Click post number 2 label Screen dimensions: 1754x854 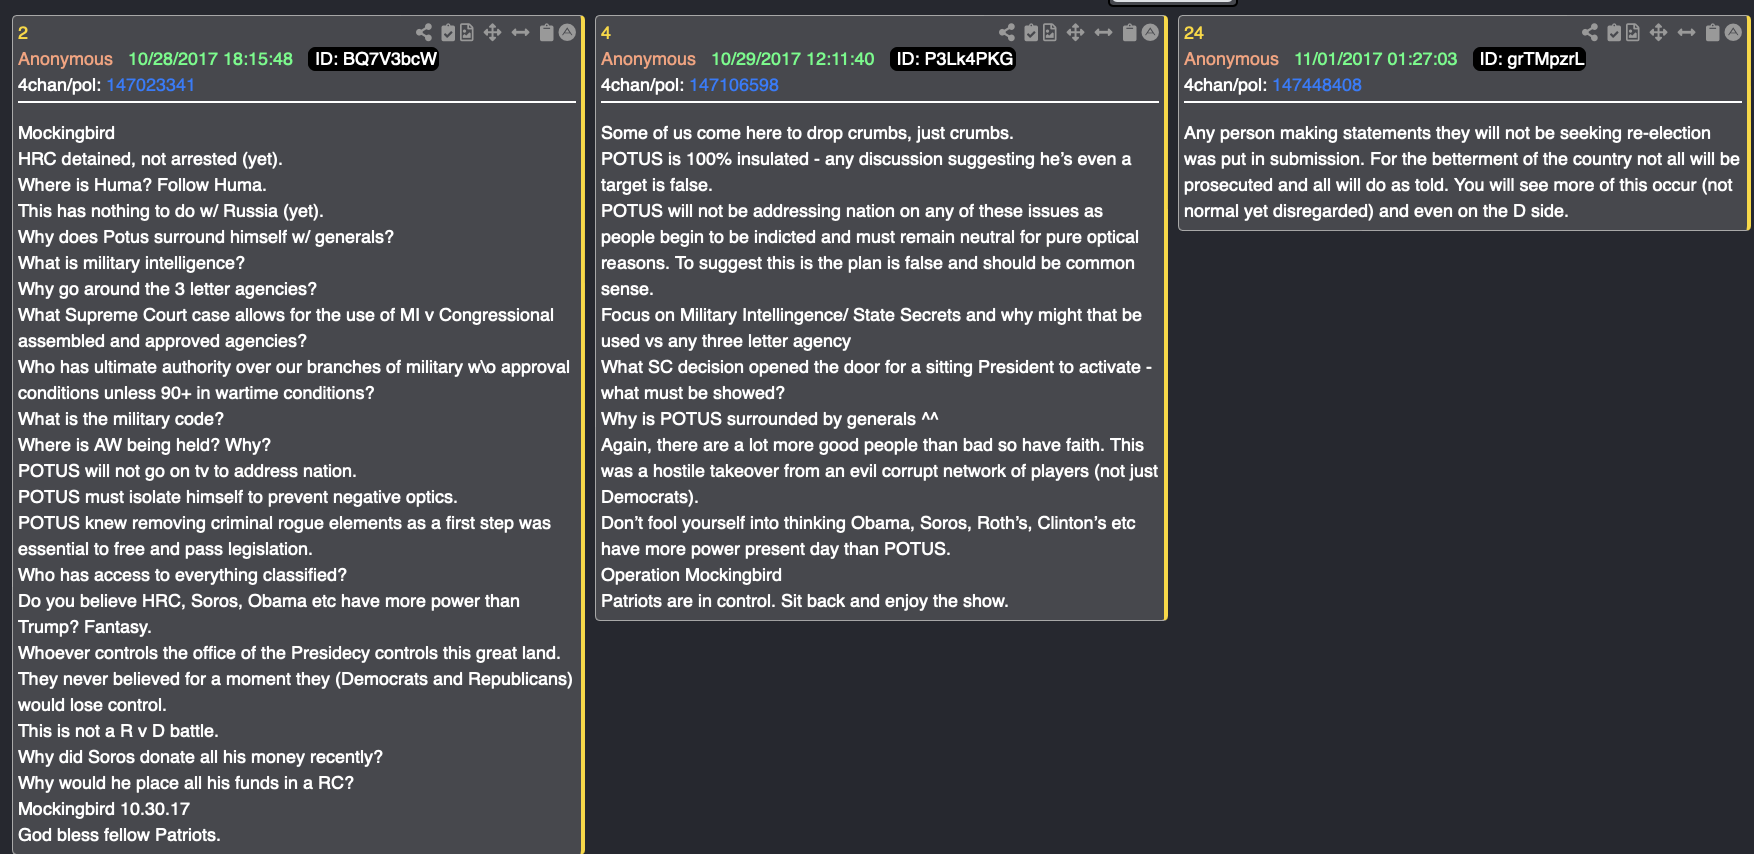click(23, 33)
